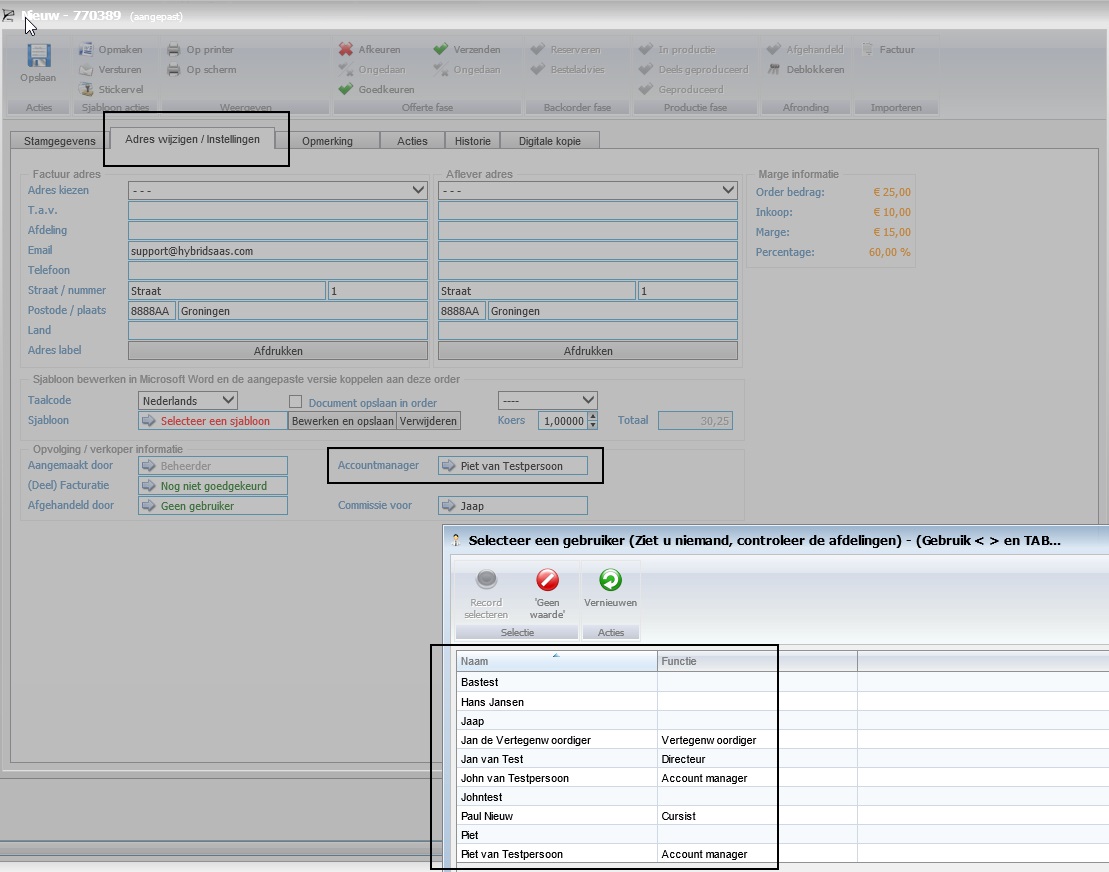The height and width of the screenshot is (872, 1109).
Task: Open the Taalcode Nederlands dropdown
Action: pyautogui.click(x=228, y=401)
